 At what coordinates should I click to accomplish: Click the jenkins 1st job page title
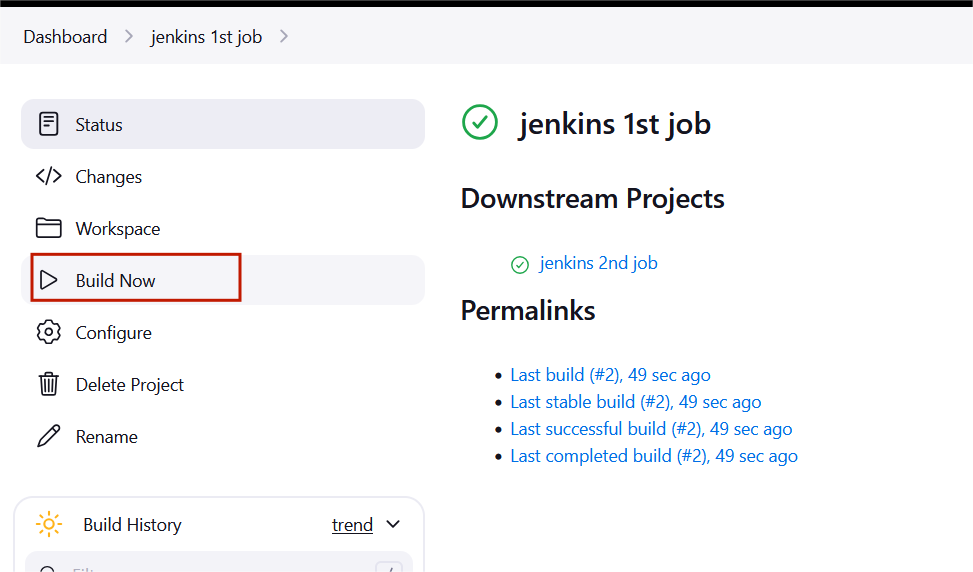click(x=614, y=124)
